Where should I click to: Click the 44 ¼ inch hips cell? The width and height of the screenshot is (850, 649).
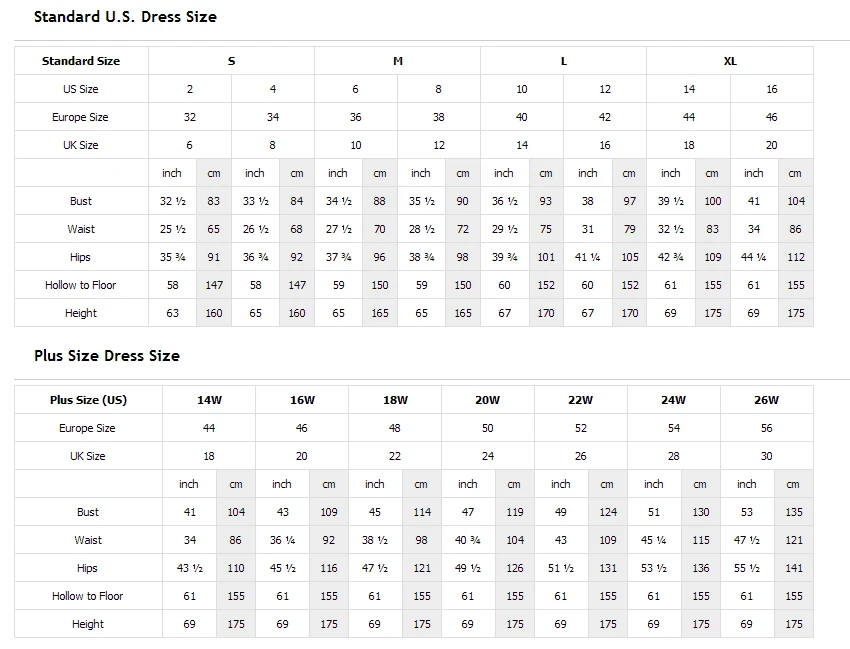[754, 257]
